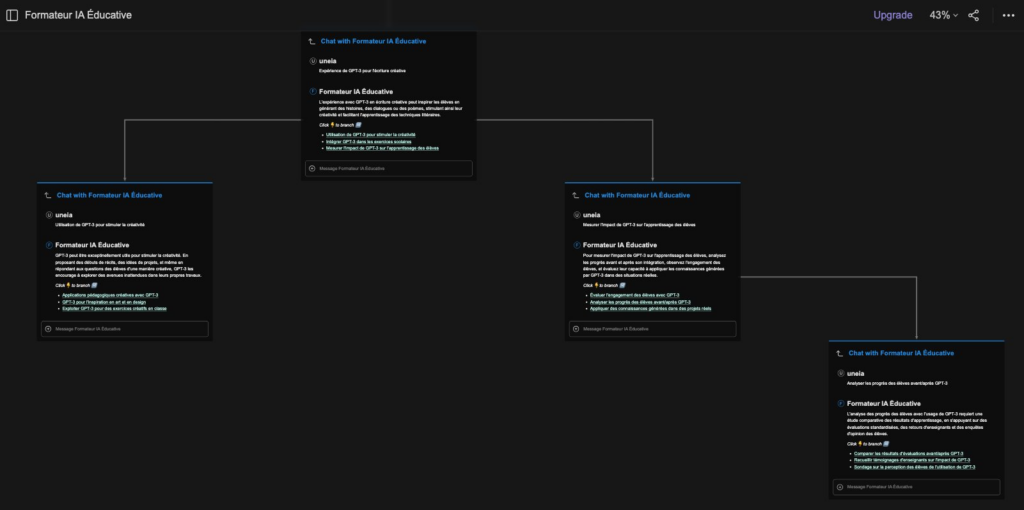Click the branch arrow icon on the top chat card

click(311, 42)
